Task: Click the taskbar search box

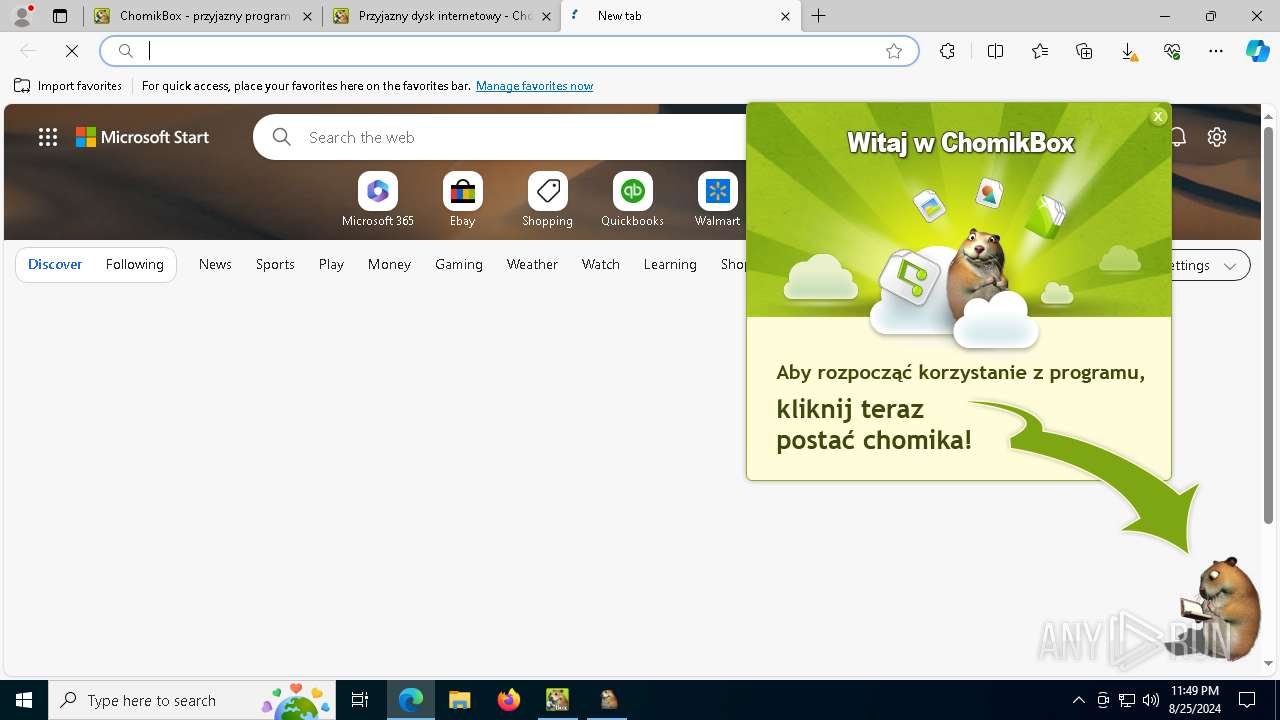Action: pyautogui.click(x=192, y=700)
